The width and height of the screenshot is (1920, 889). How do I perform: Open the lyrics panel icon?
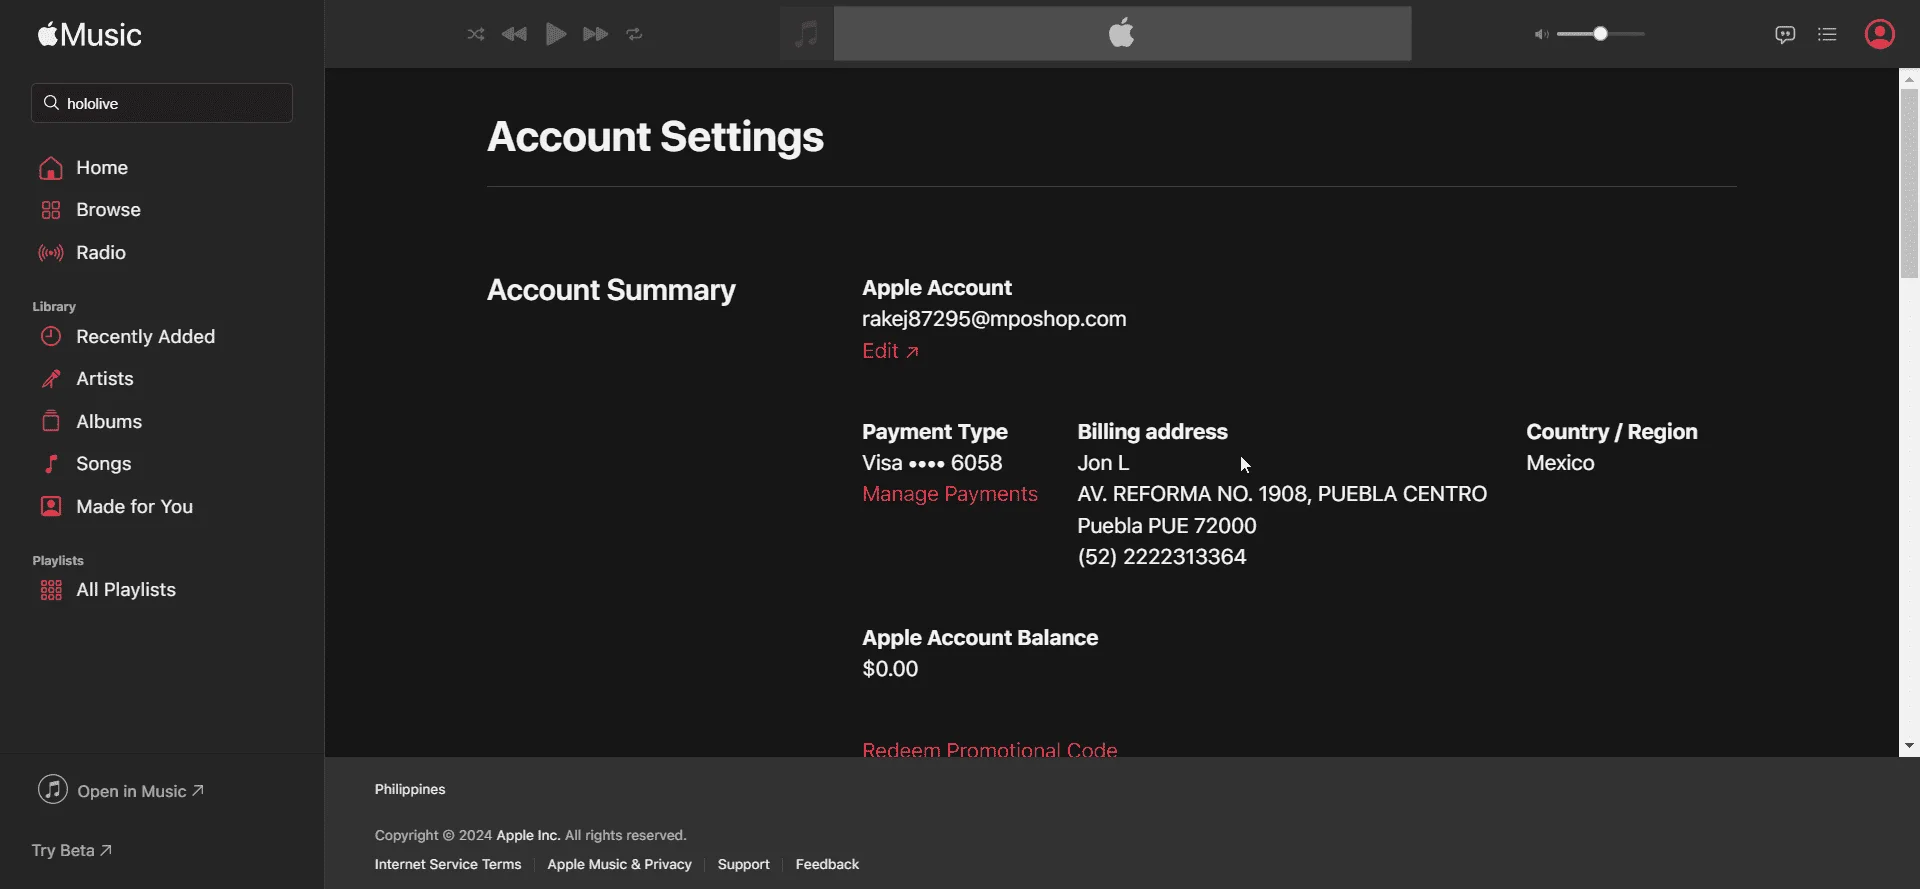tap(1785, 34)
